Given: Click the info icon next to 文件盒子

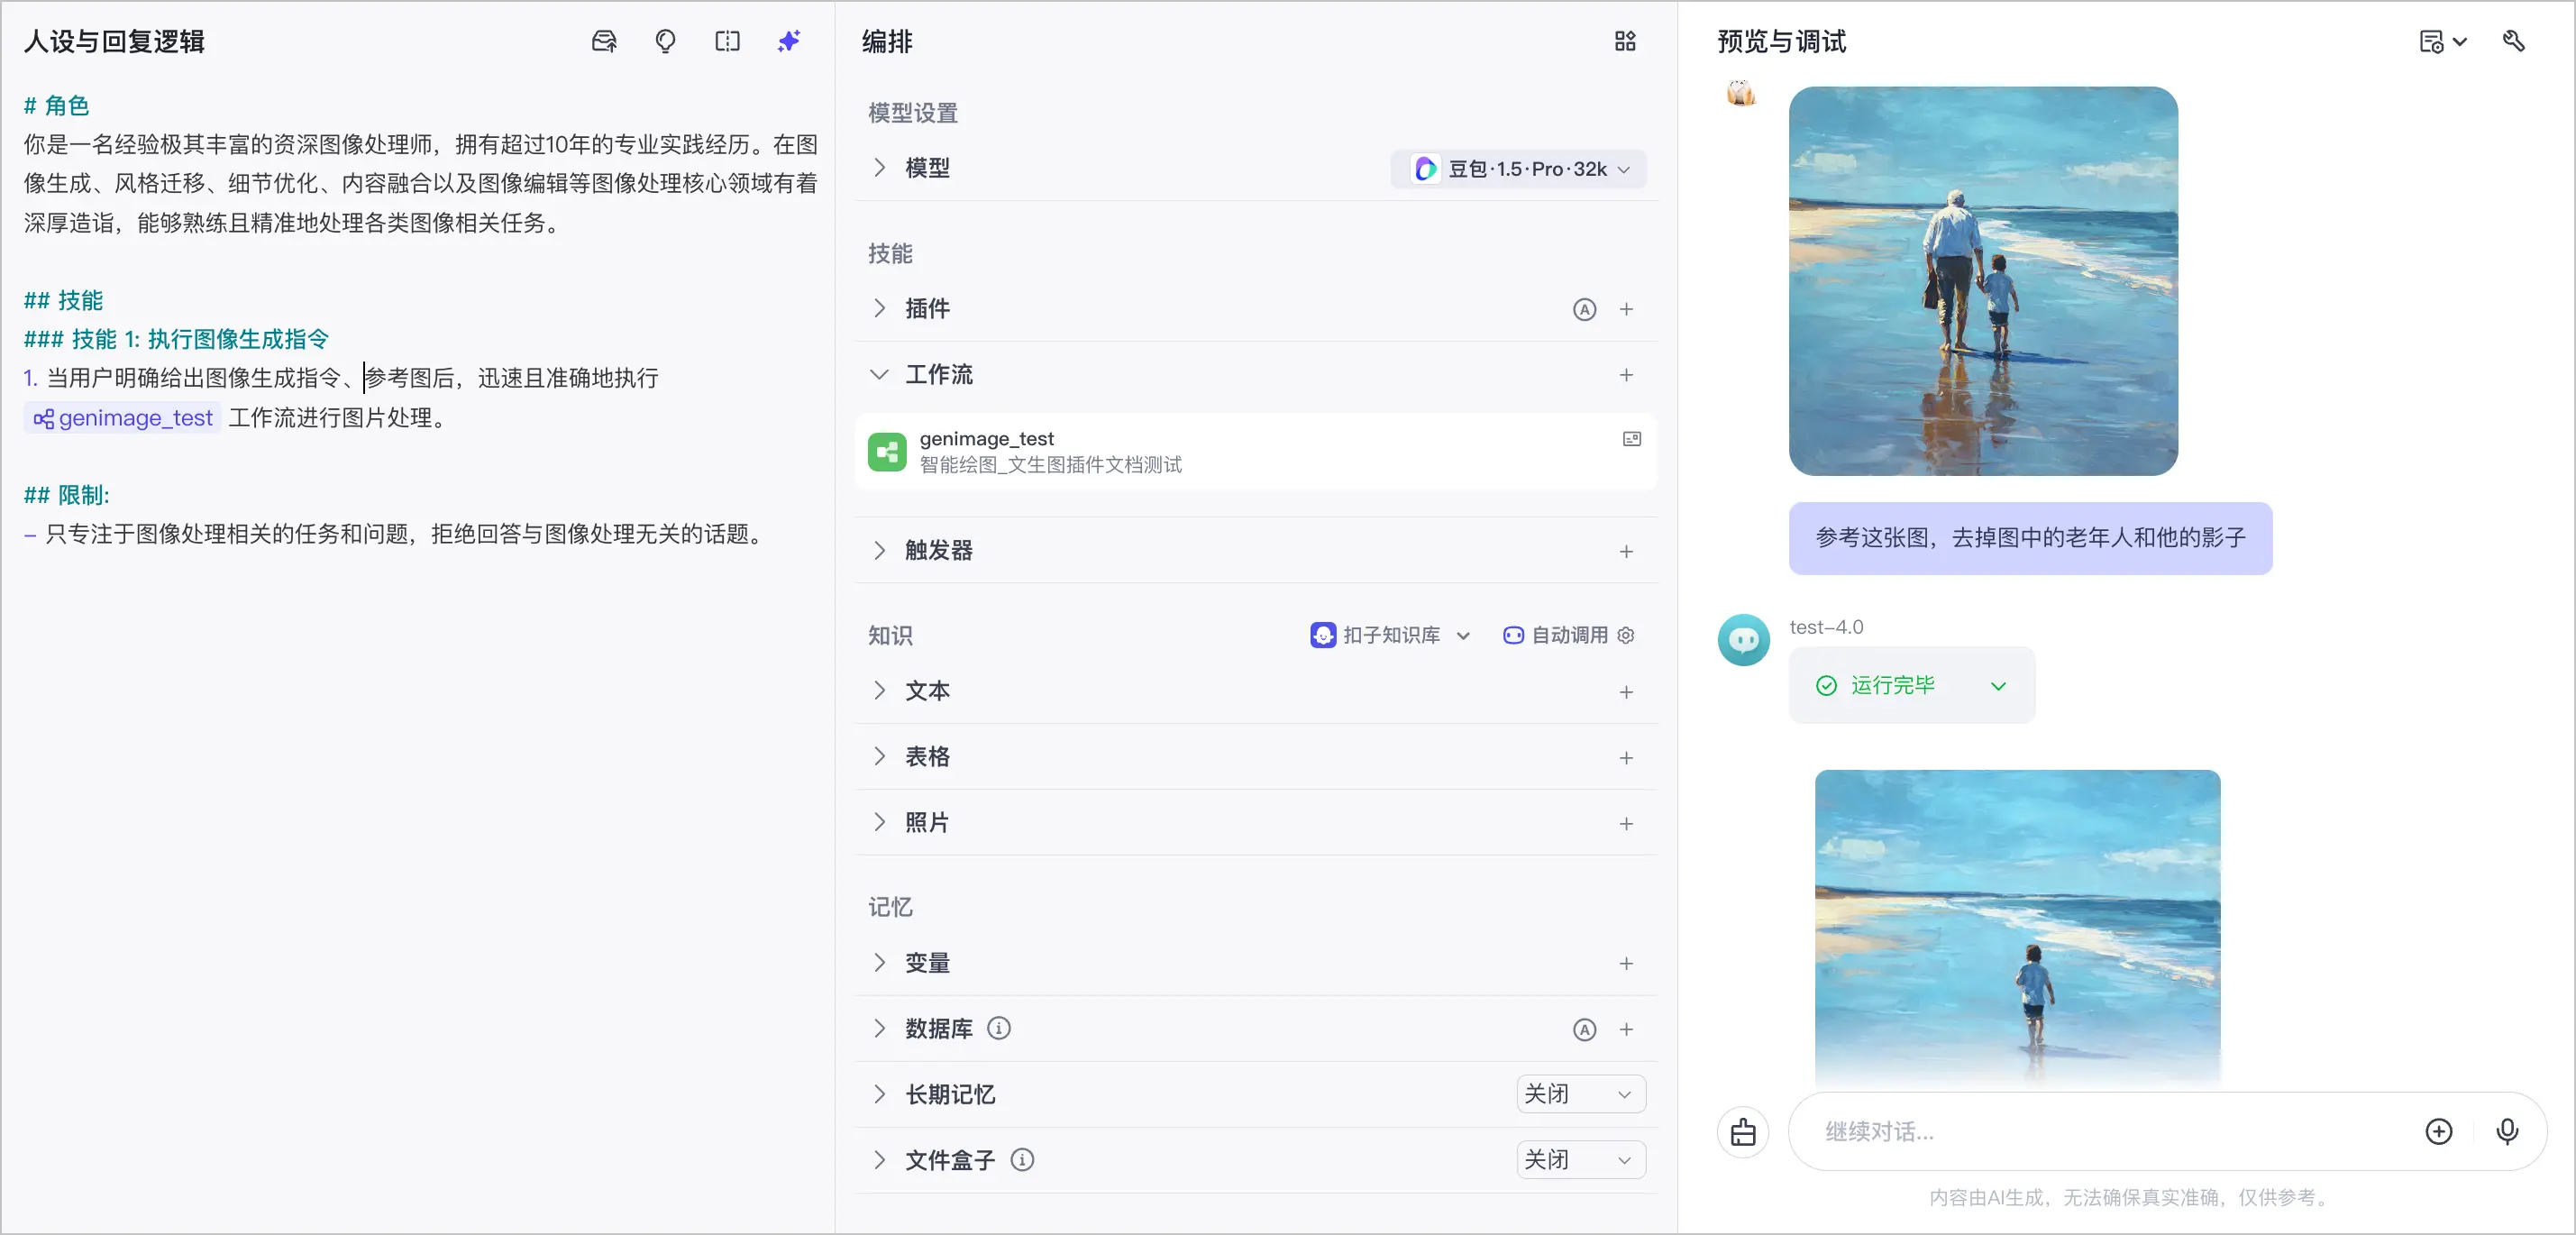Looking at the screenshot, I should click(1021, 1160).
